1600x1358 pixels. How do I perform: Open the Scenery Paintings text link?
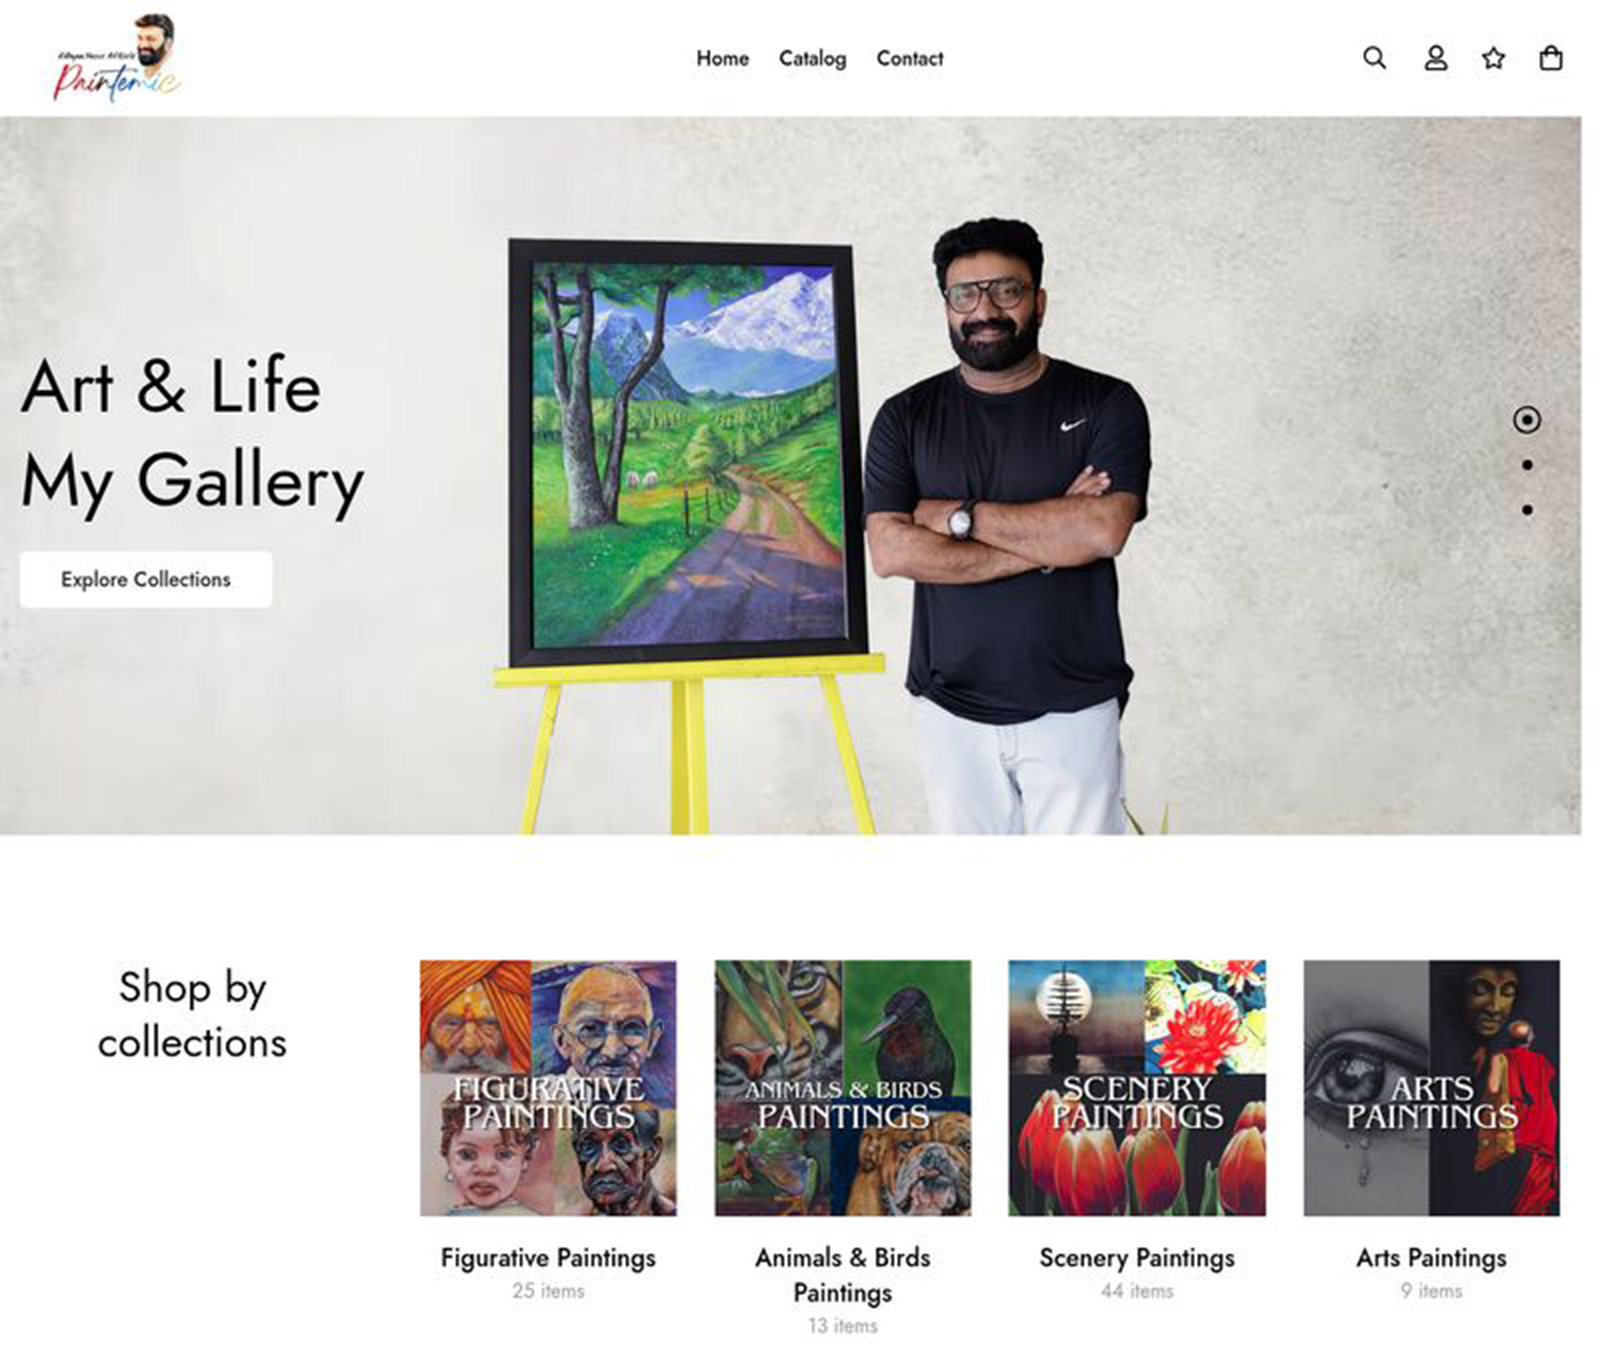[1137, 1258]
